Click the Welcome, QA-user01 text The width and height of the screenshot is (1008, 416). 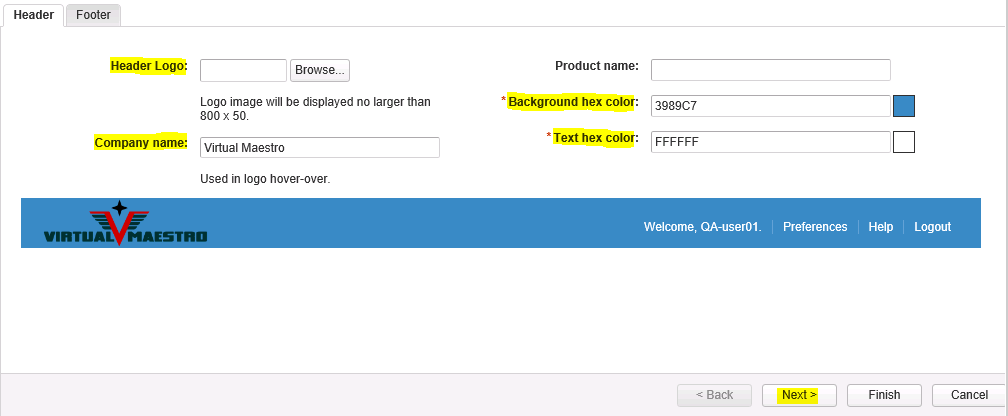[x=702, y=227]
